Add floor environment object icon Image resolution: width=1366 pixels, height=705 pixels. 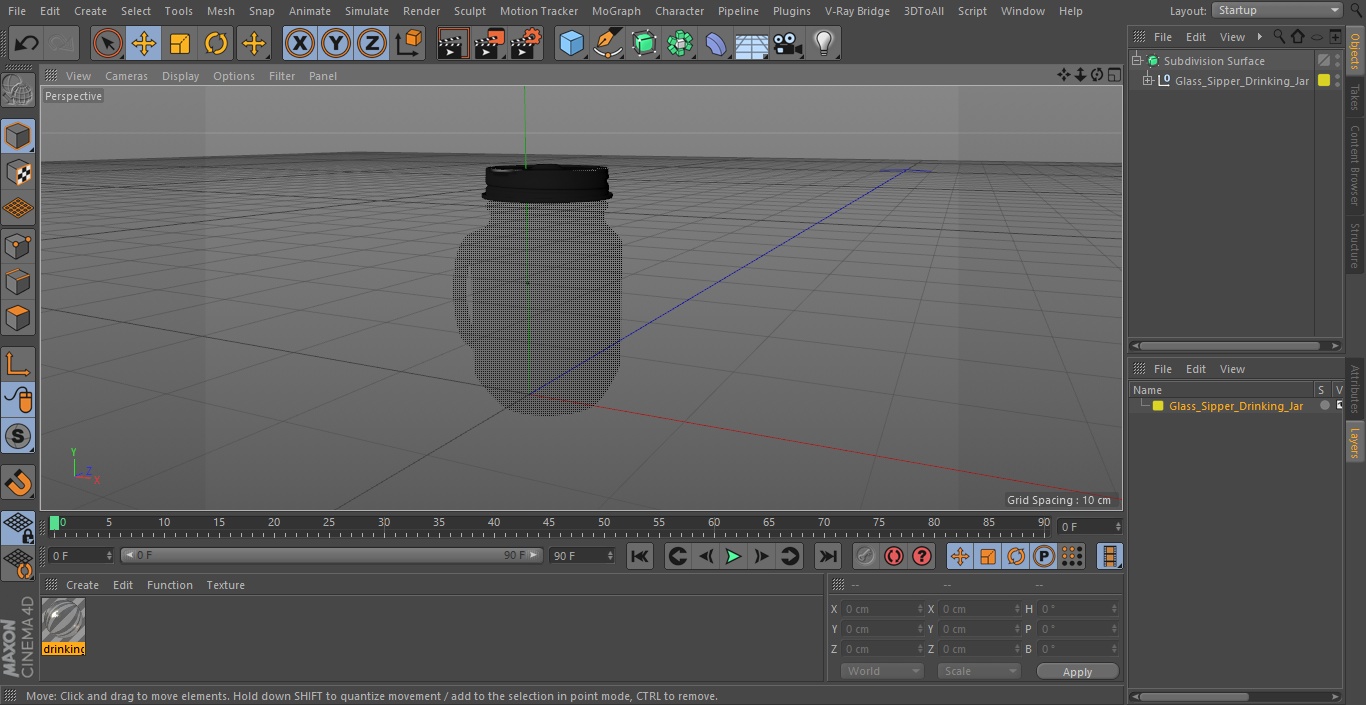[x=752, y=43]
